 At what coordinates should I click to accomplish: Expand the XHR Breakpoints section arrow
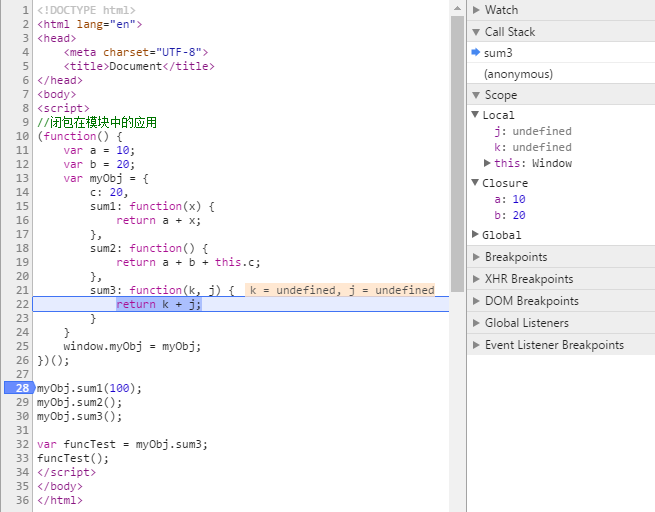click(476, 279)
